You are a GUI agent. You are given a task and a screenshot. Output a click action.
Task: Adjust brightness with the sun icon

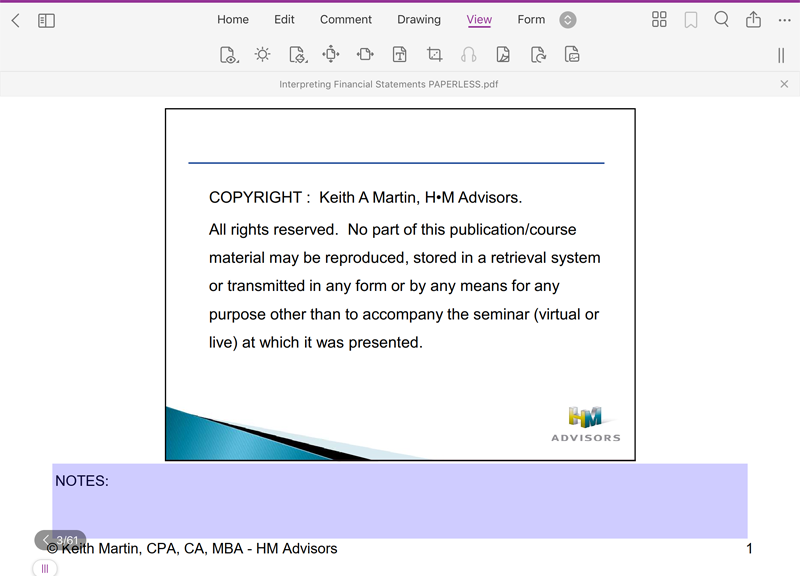(262, 55)
